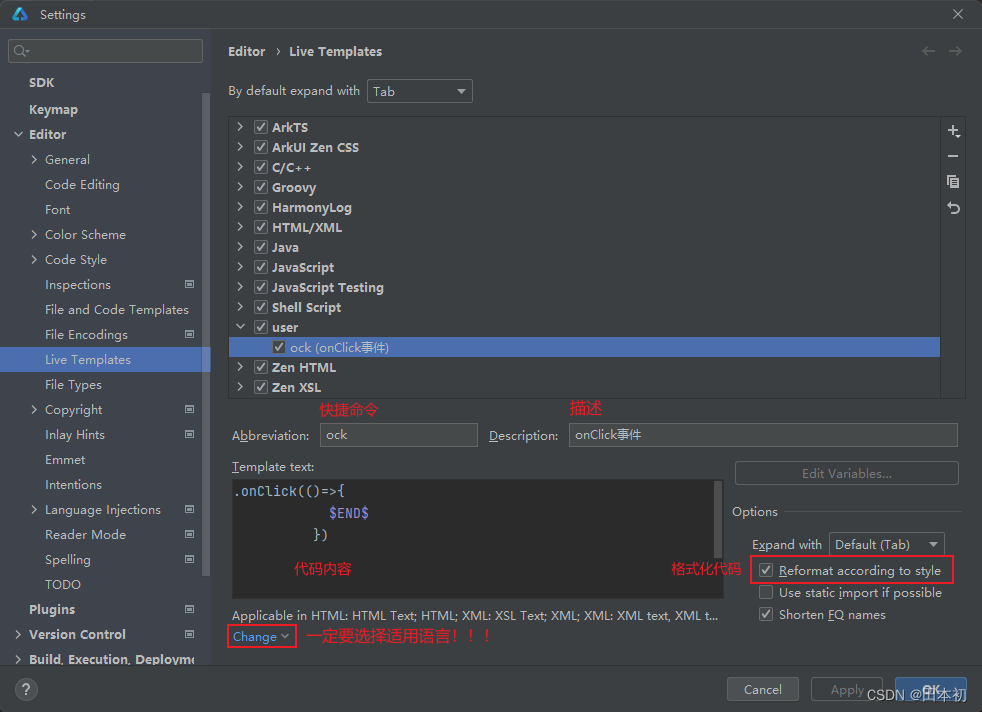Image resolution: width=982 pixels, height=712 pixels.
Task: Click inside the Template text editor
Action: (x=473, y=539)
